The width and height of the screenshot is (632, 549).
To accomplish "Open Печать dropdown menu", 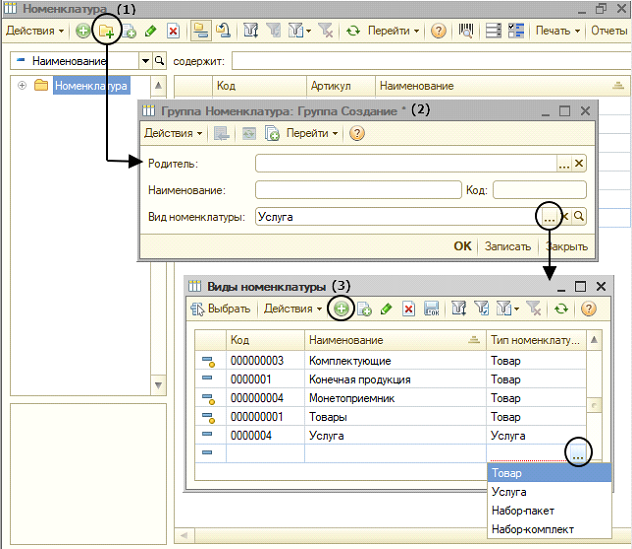I will (x=558, y=31).
